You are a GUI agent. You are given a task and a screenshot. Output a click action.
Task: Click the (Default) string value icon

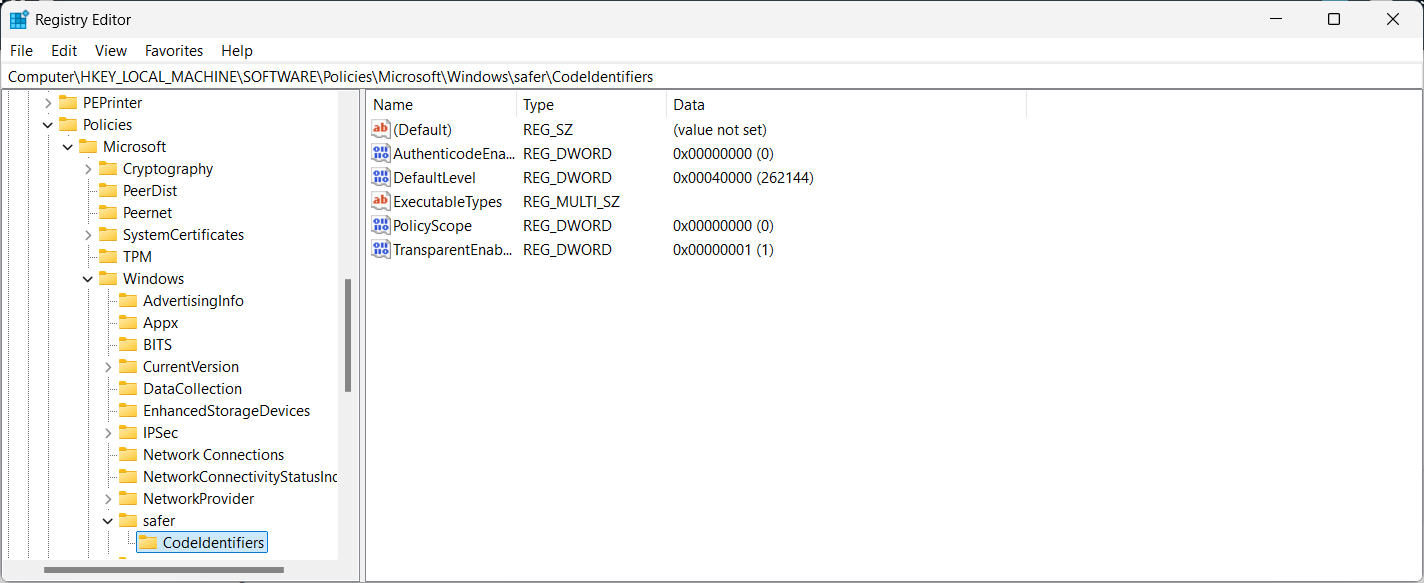tap(381, 130)
